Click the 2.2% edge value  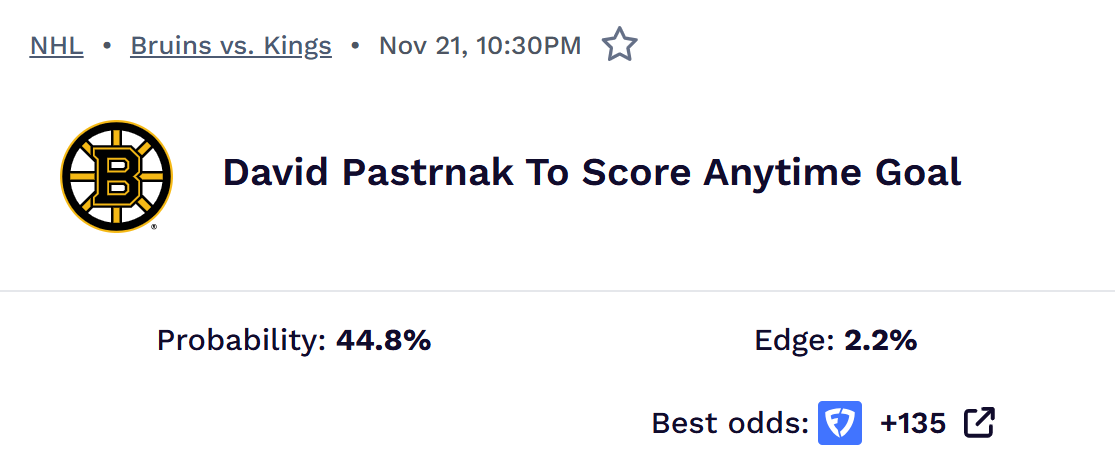881,341
